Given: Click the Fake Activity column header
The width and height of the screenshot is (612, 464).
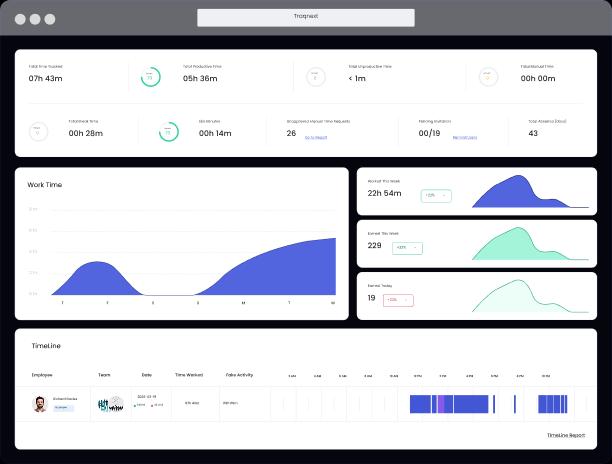Looking at the screenshot, I should click(239, 375).
